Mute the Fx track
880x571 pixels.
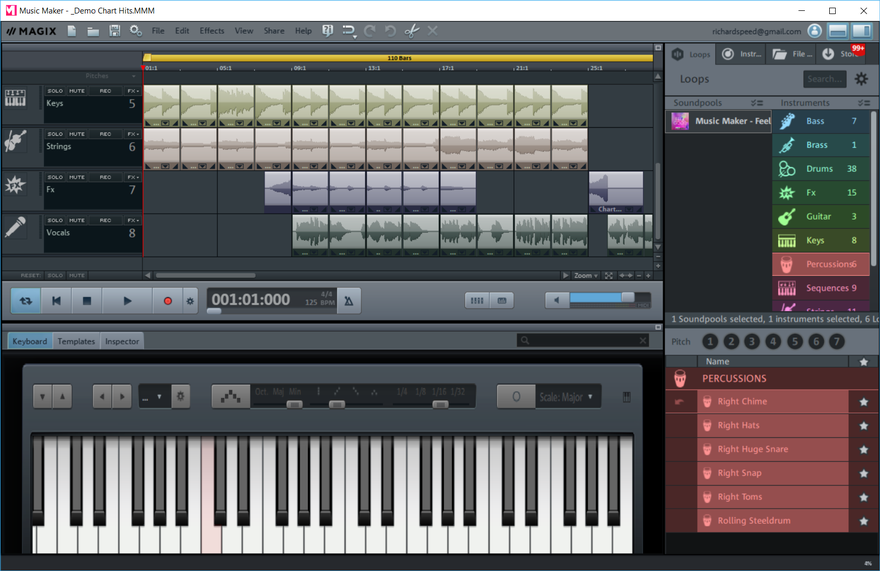(77, 177)
